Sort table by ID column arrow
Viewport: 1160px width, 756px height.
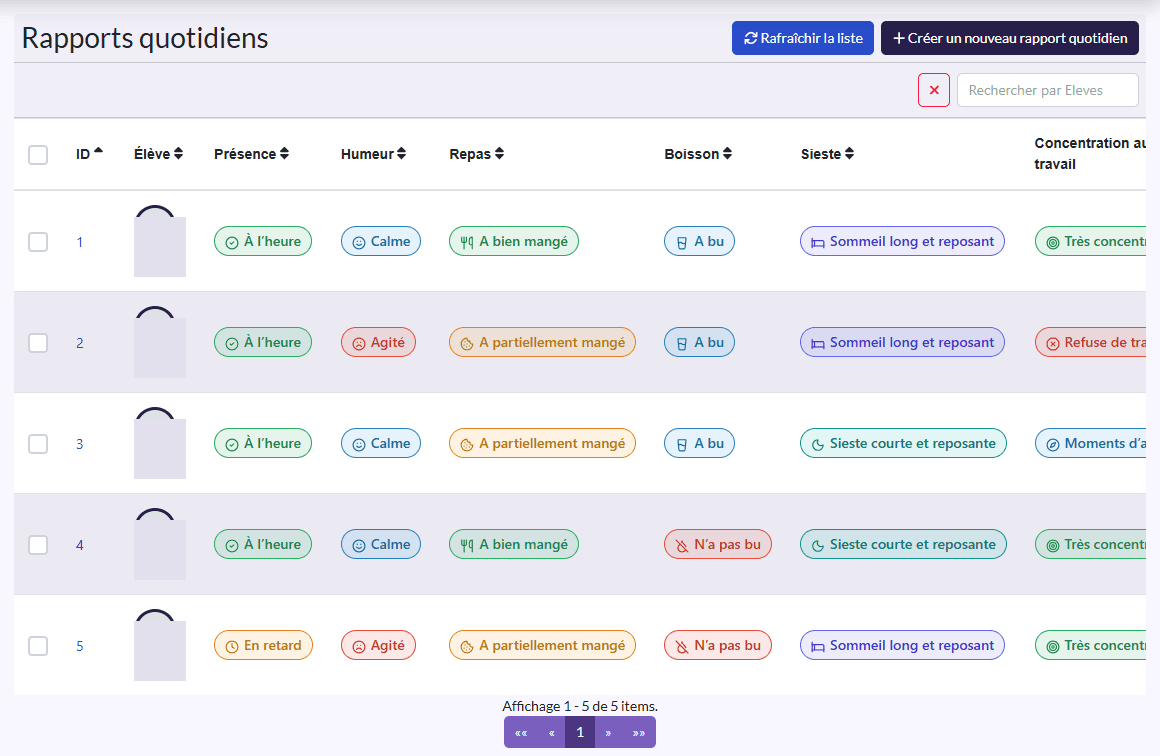click(98, 152)
